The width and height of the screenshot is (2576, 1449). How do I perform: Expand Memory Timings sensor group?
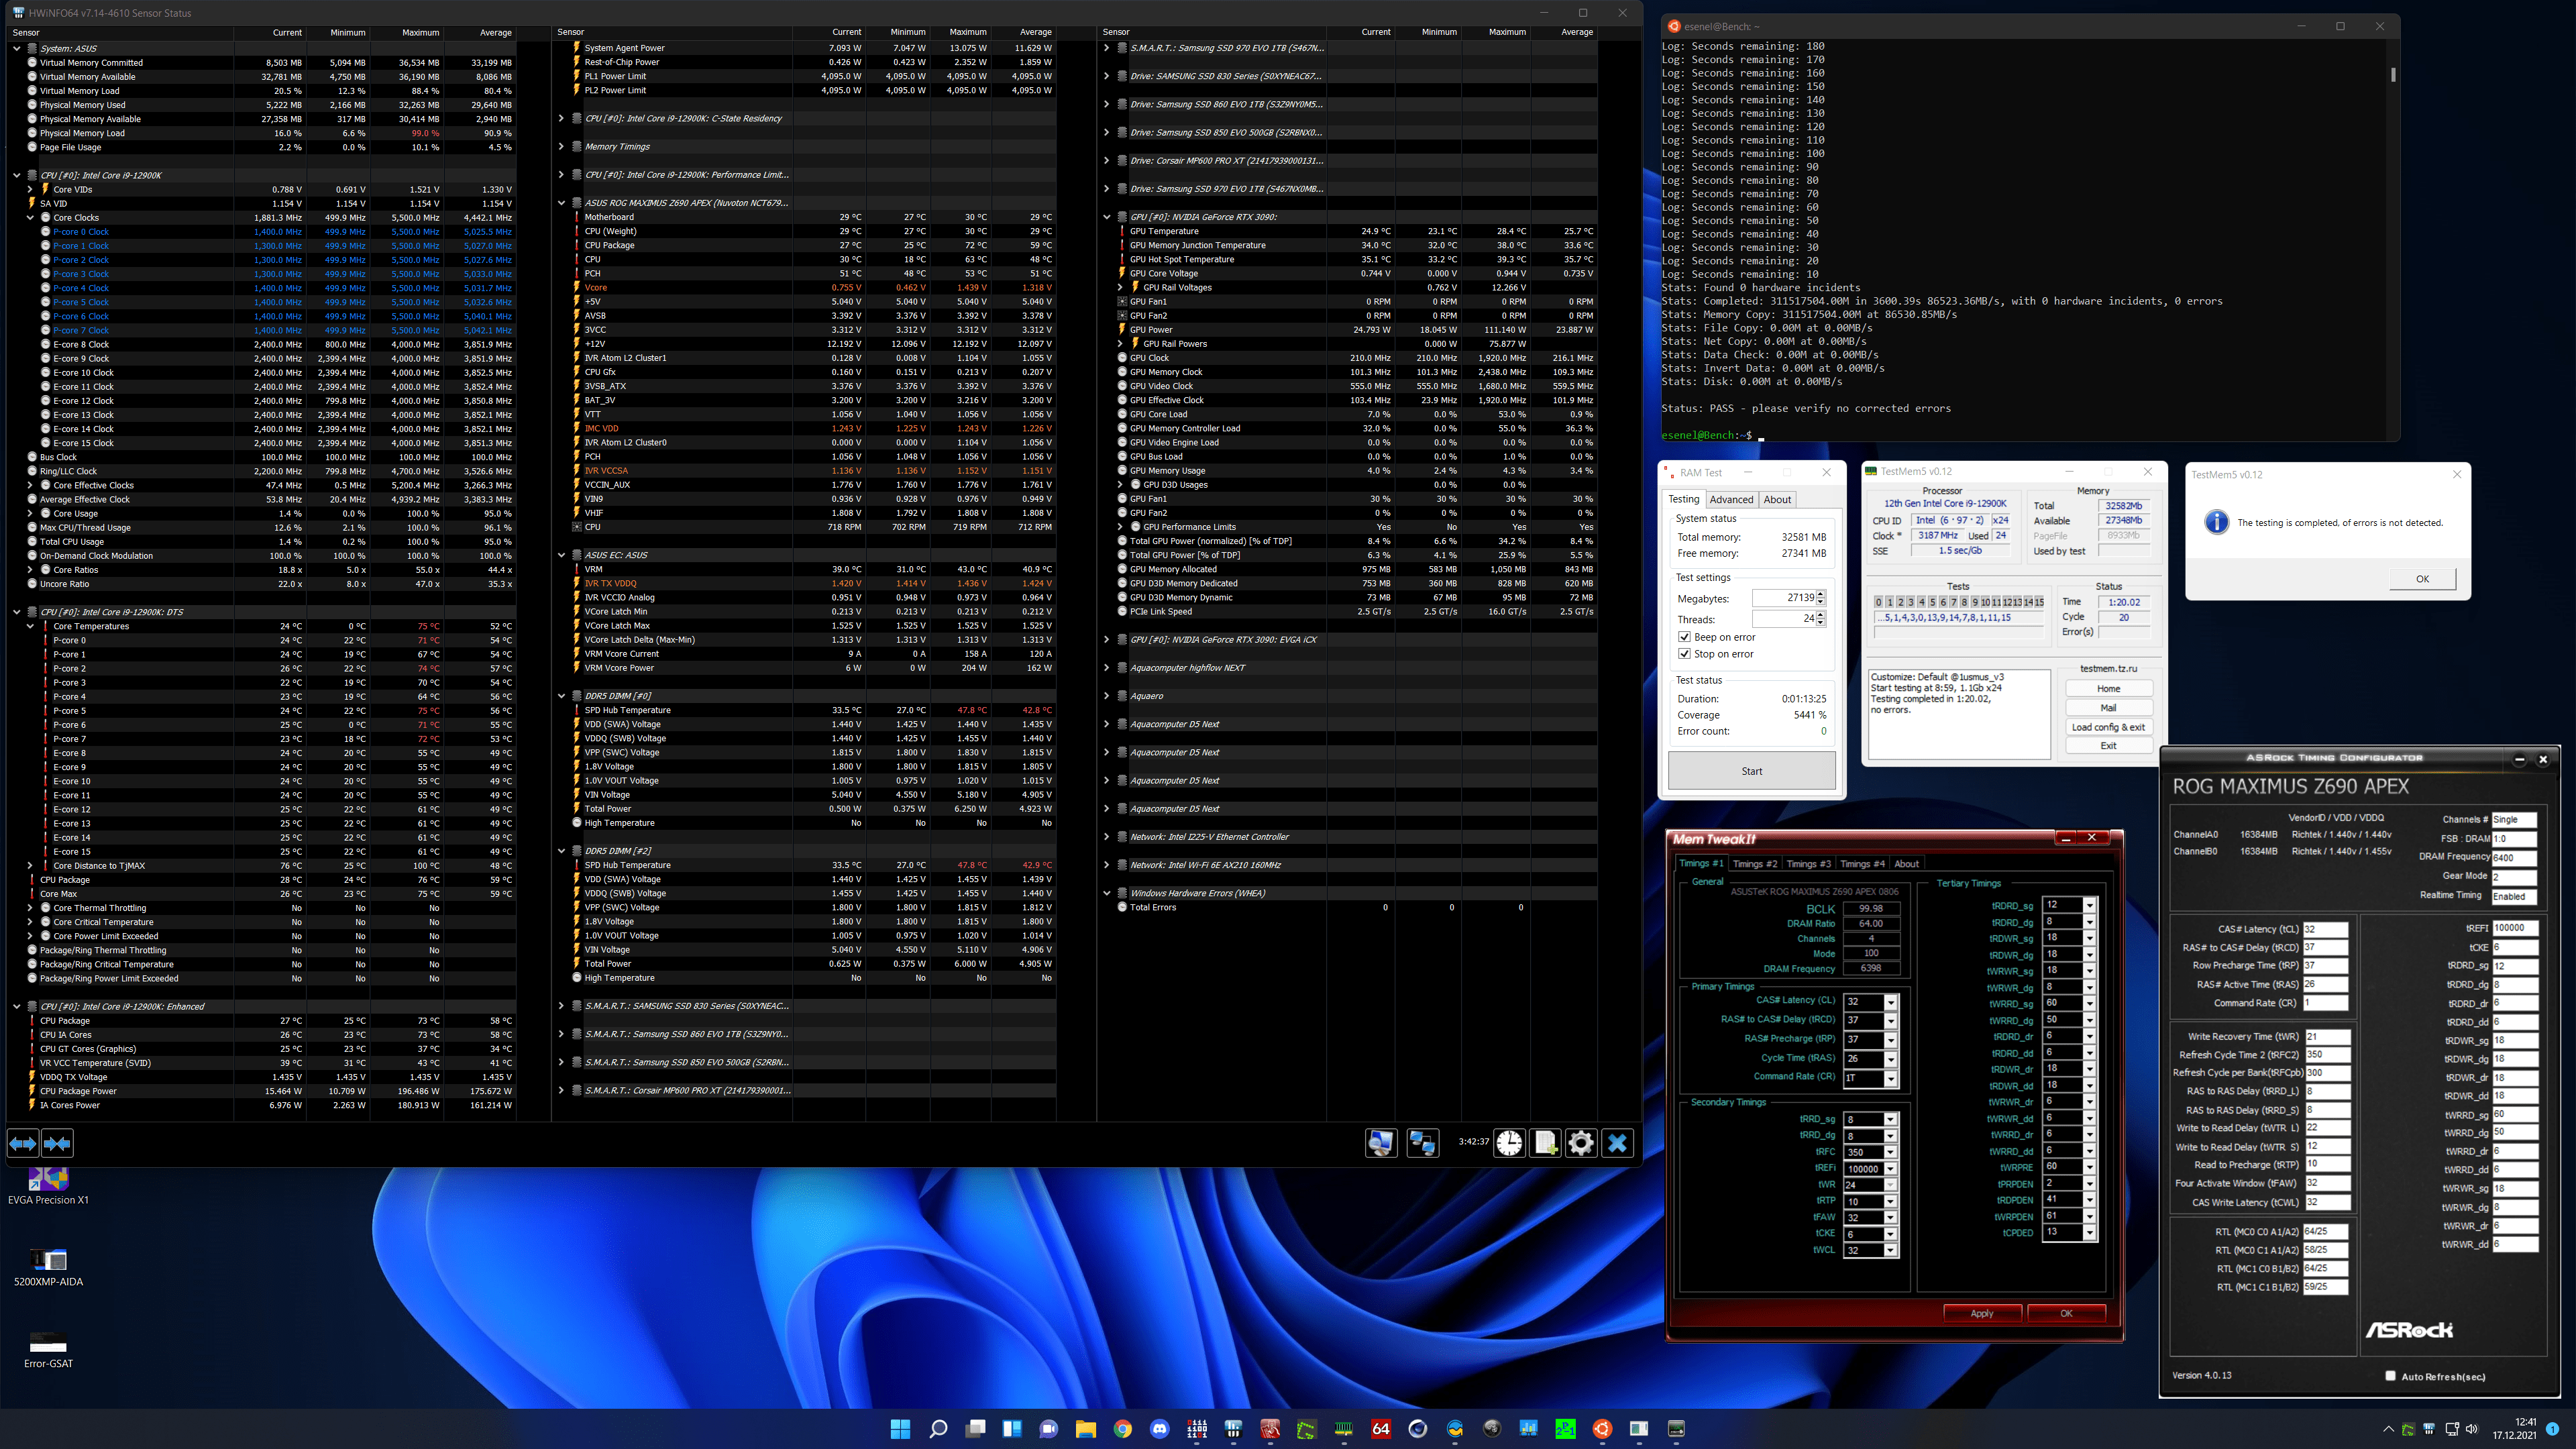coord(561,147)
